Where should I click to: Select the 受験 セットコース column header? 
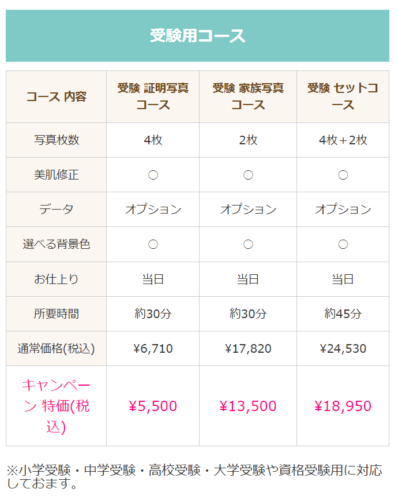click(x=343, y=97)
